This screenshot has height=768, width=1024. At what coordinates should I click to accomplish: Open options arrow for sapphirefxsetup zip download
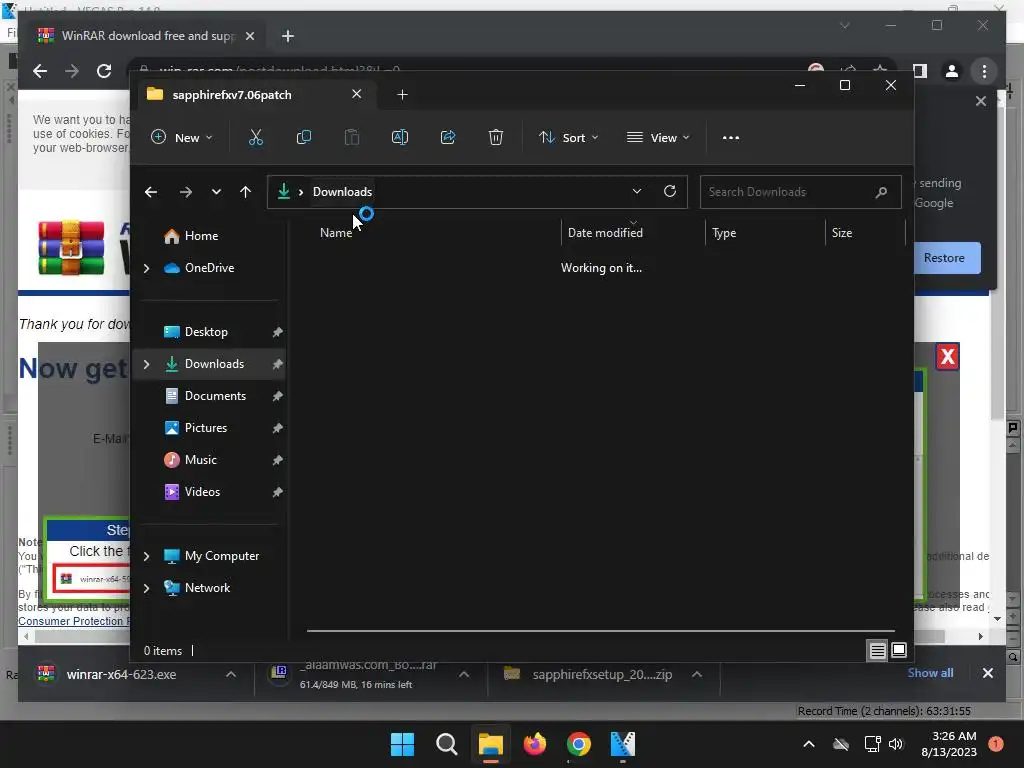[697, 675]
